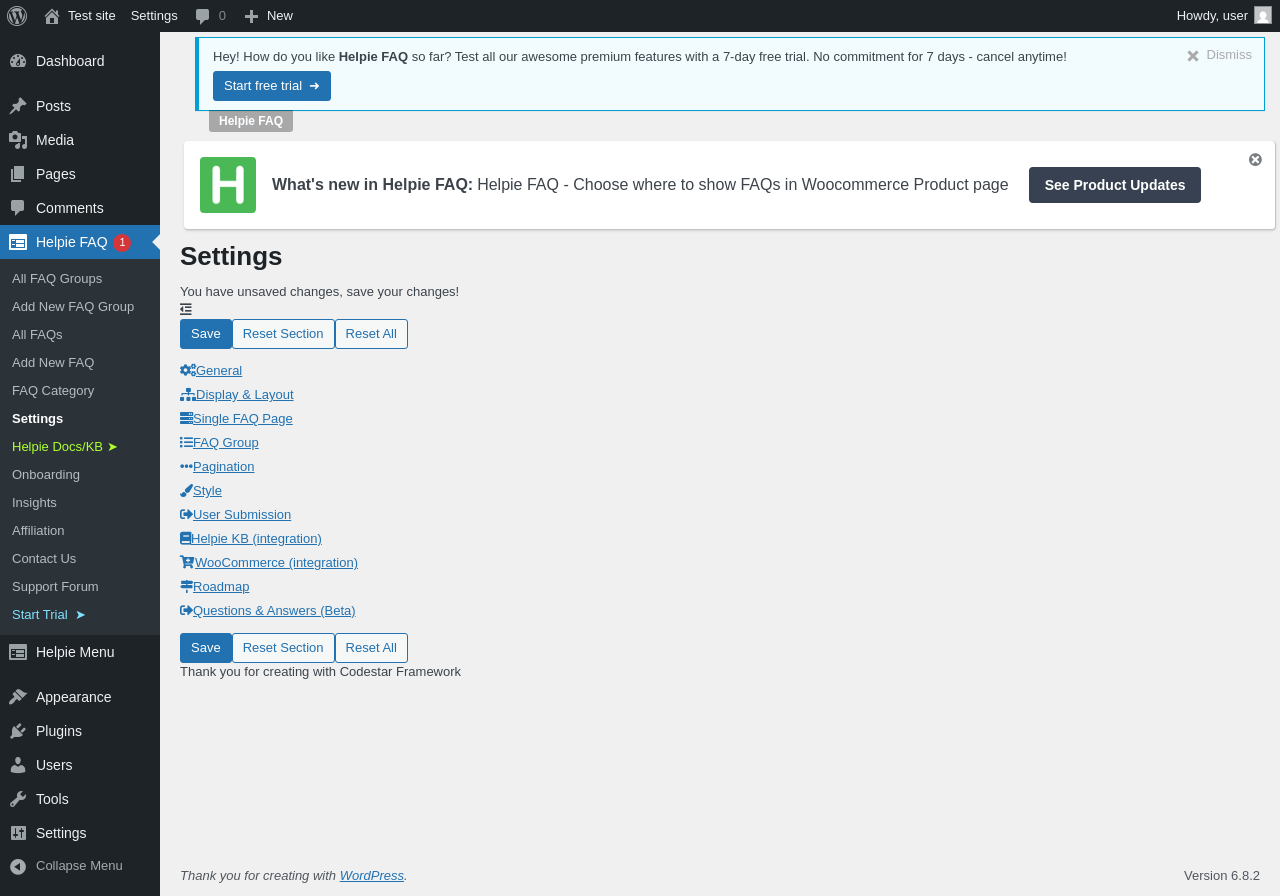This screenshot has height=896, width=1280.
Task: Click the Users icon in sidebar
Action: point(18,765)
